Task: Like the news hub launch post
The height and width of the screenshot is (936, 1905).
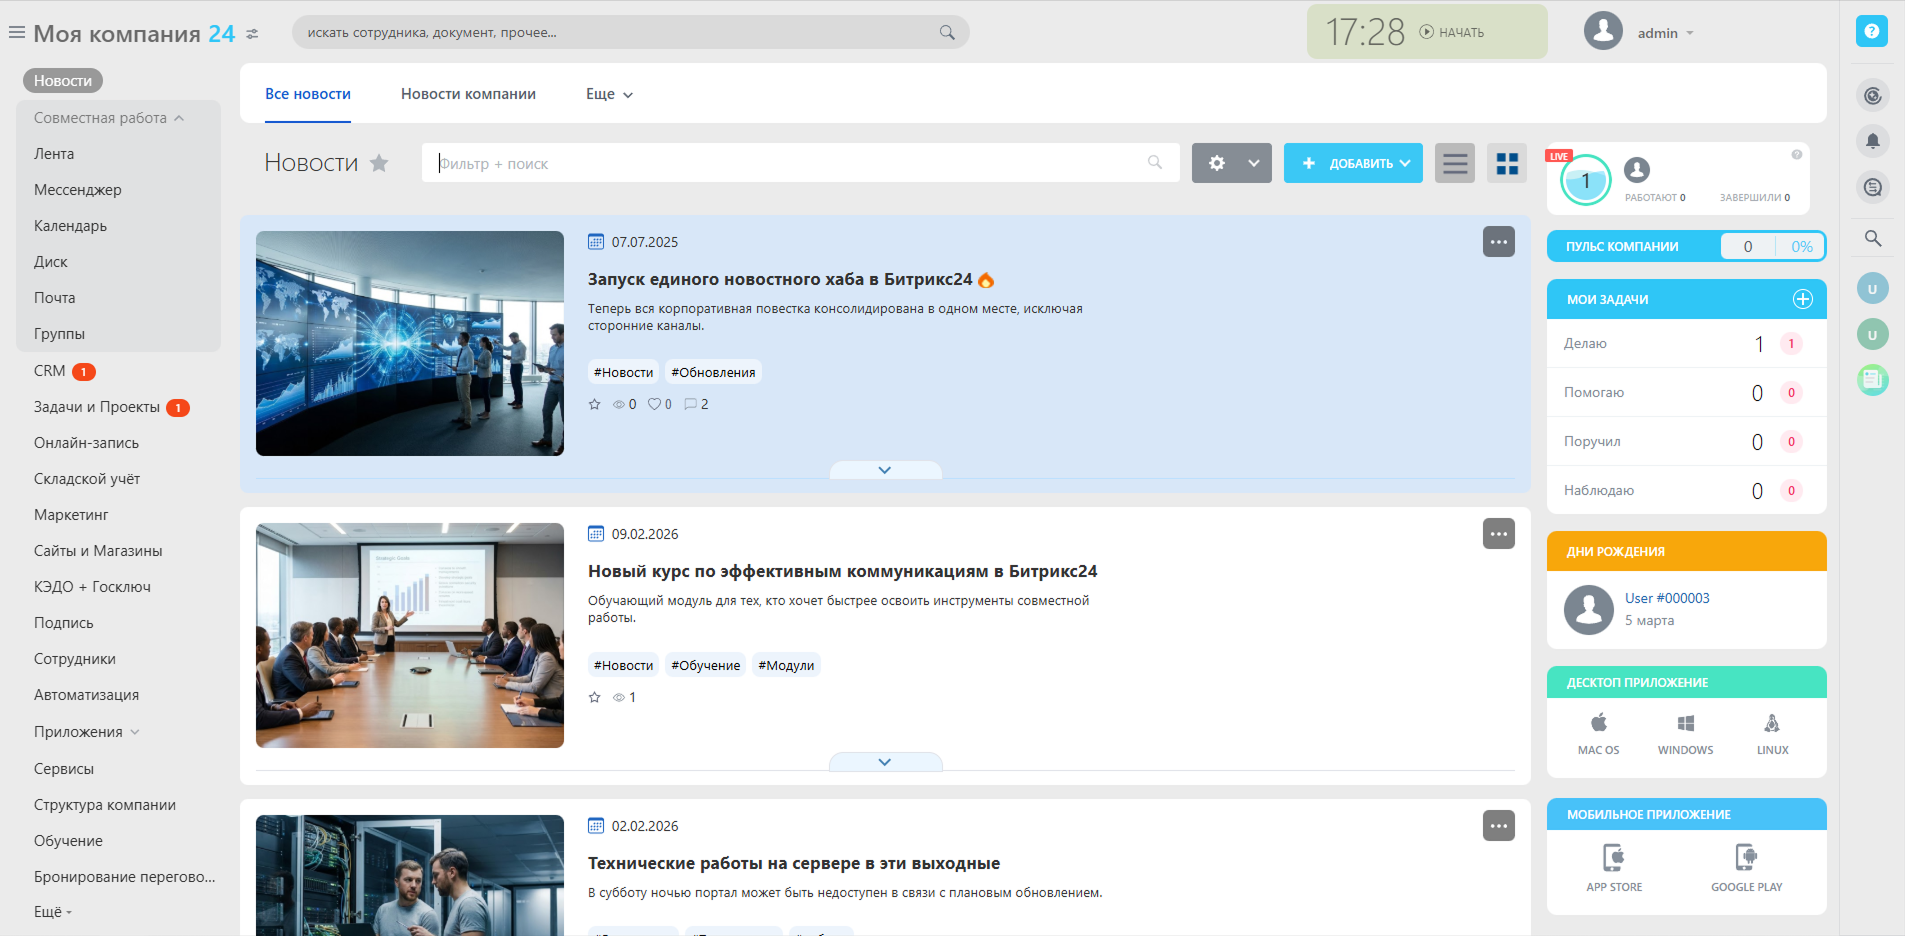Action: coord(655,404)
